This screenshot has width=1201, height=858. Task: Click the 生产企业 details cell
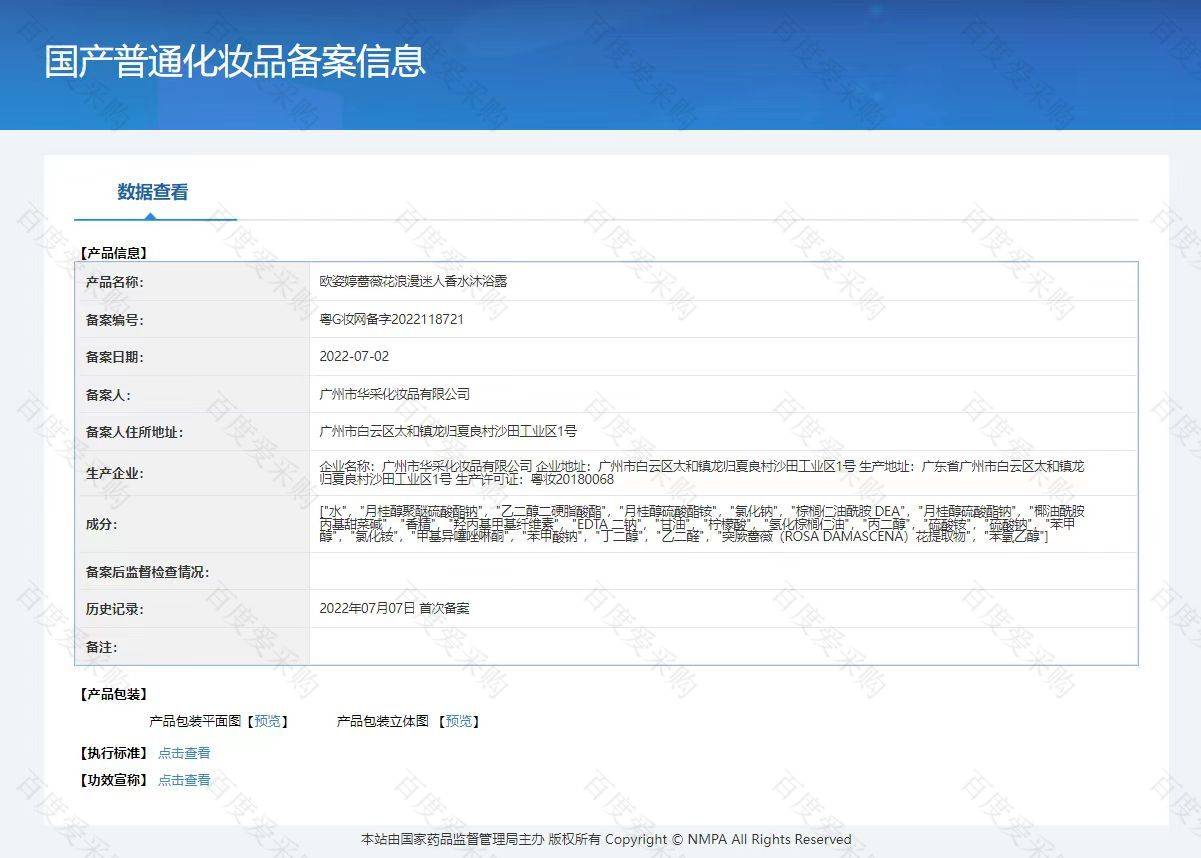tap(700, 473)
